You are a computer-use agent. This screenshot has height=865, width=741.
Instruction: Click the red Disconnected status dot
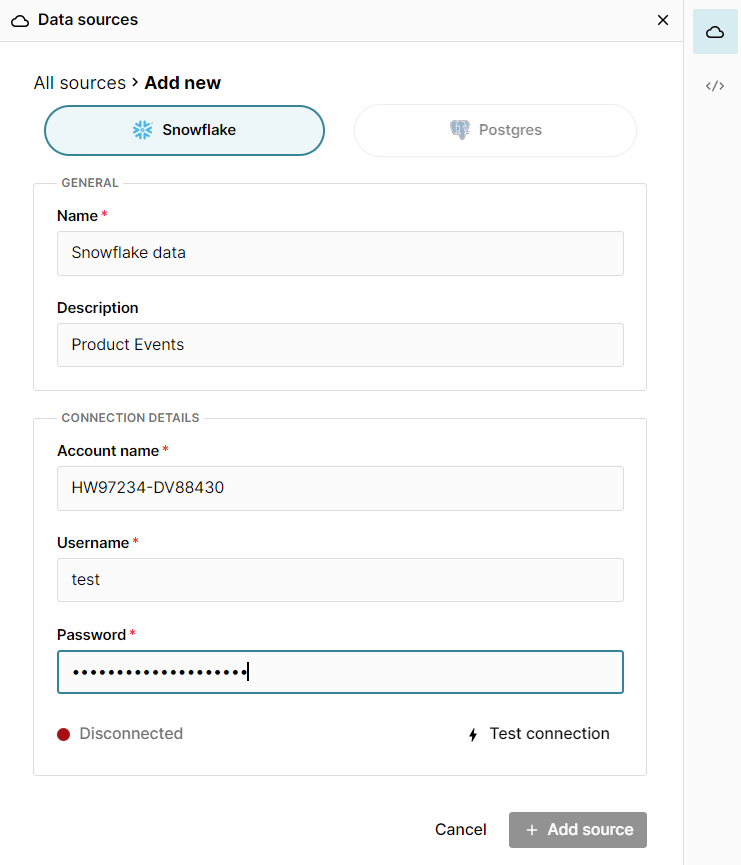[64, 734]
